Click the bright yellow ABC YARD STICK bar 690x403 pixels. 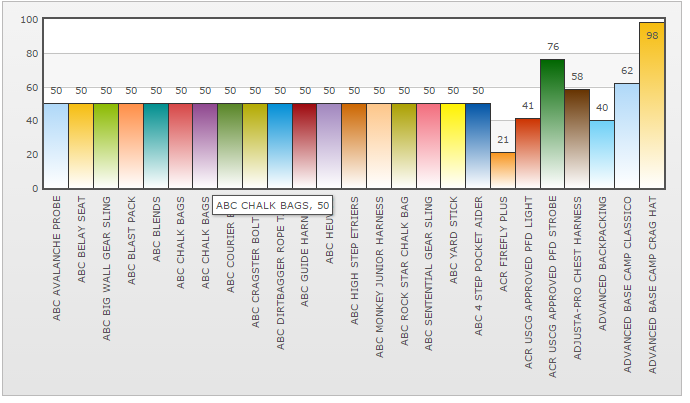453,146
